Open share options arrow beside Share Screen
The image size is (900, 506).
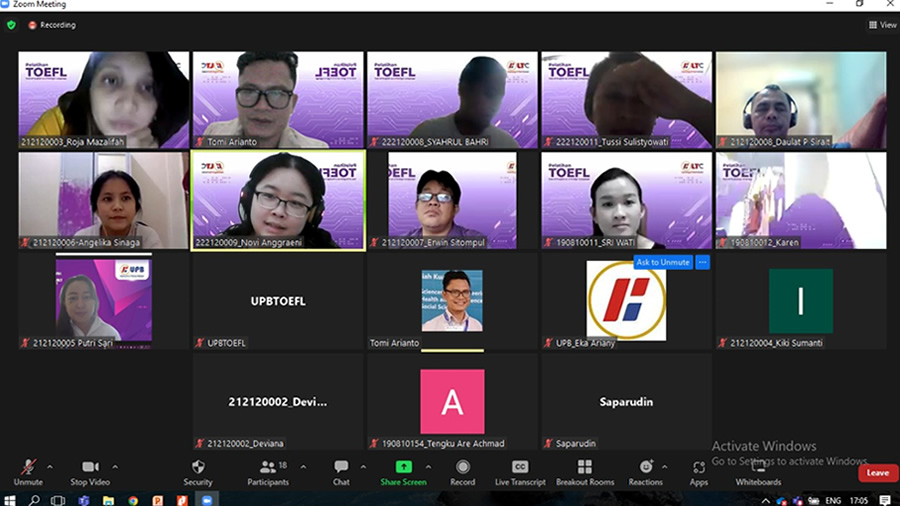point(428,467)
